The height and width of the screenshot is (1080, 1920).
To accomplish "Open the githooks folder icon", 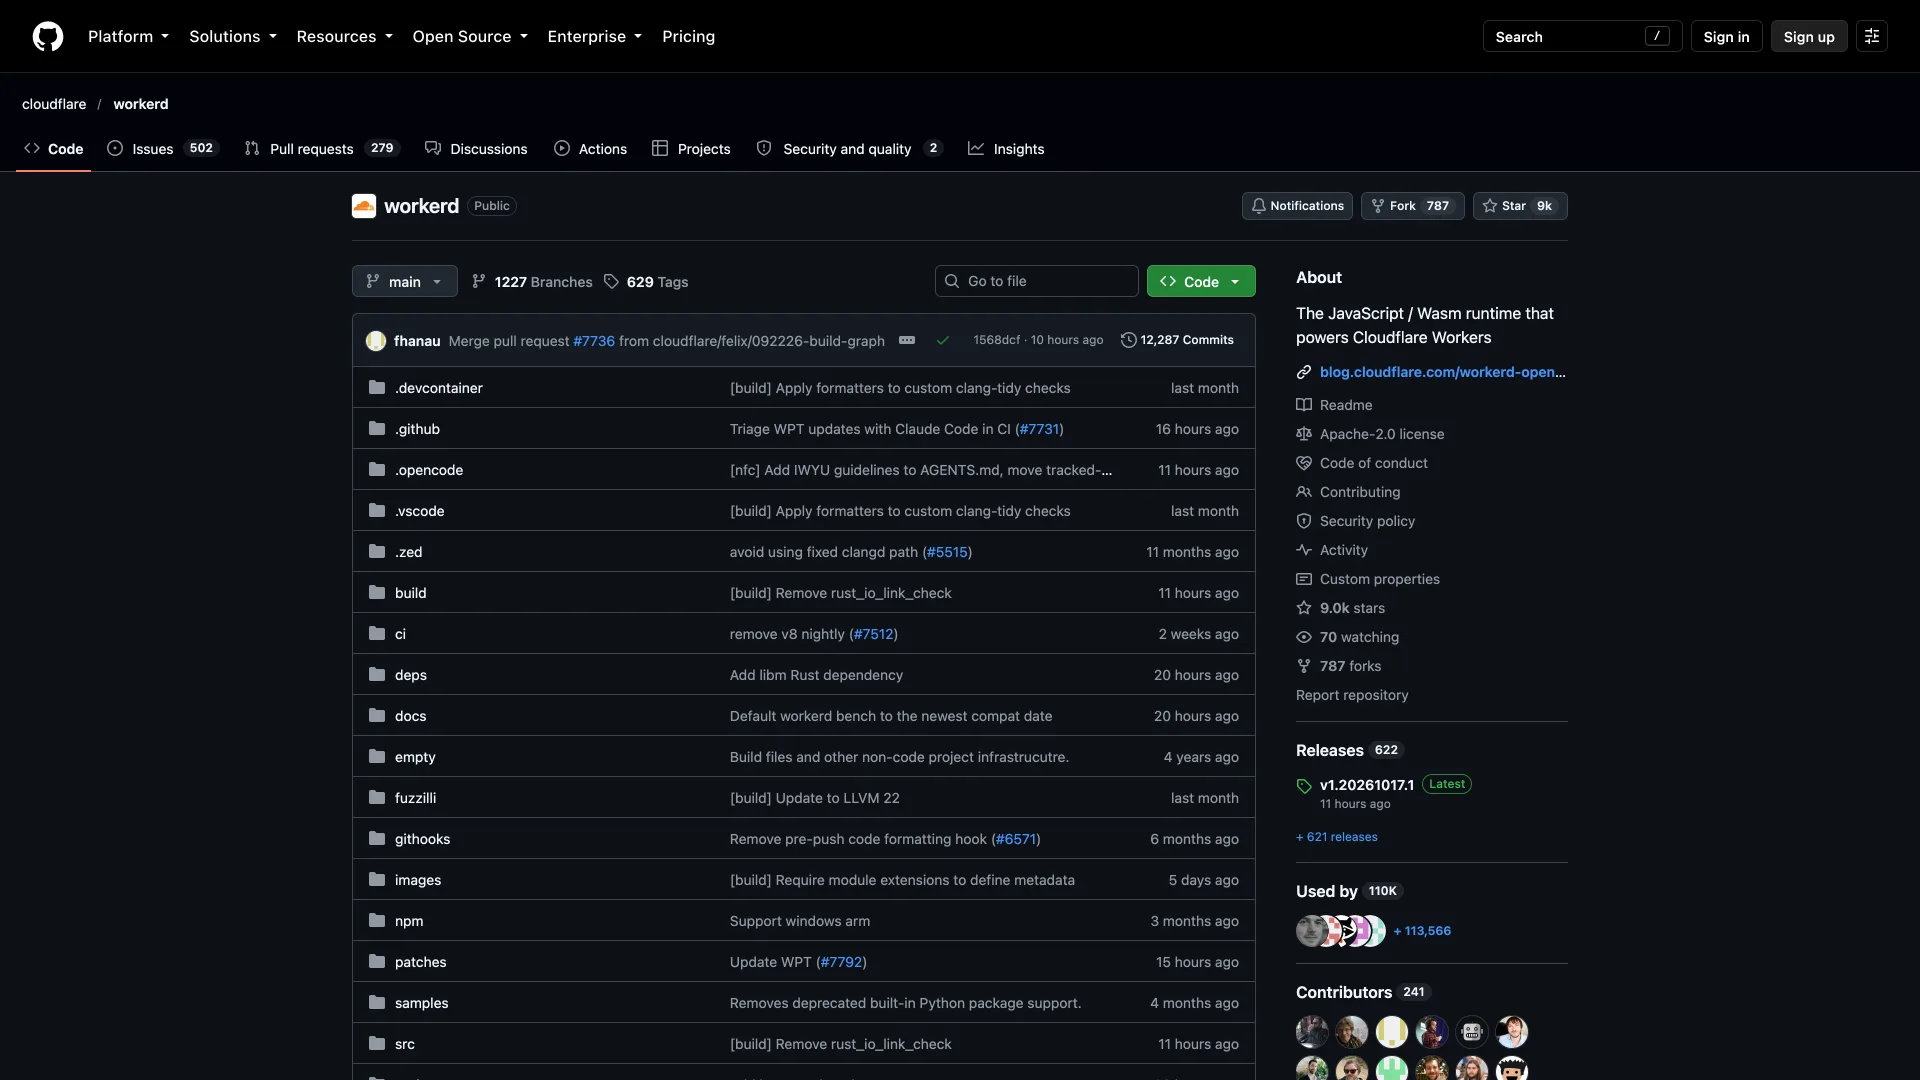I will click(377, 839).
